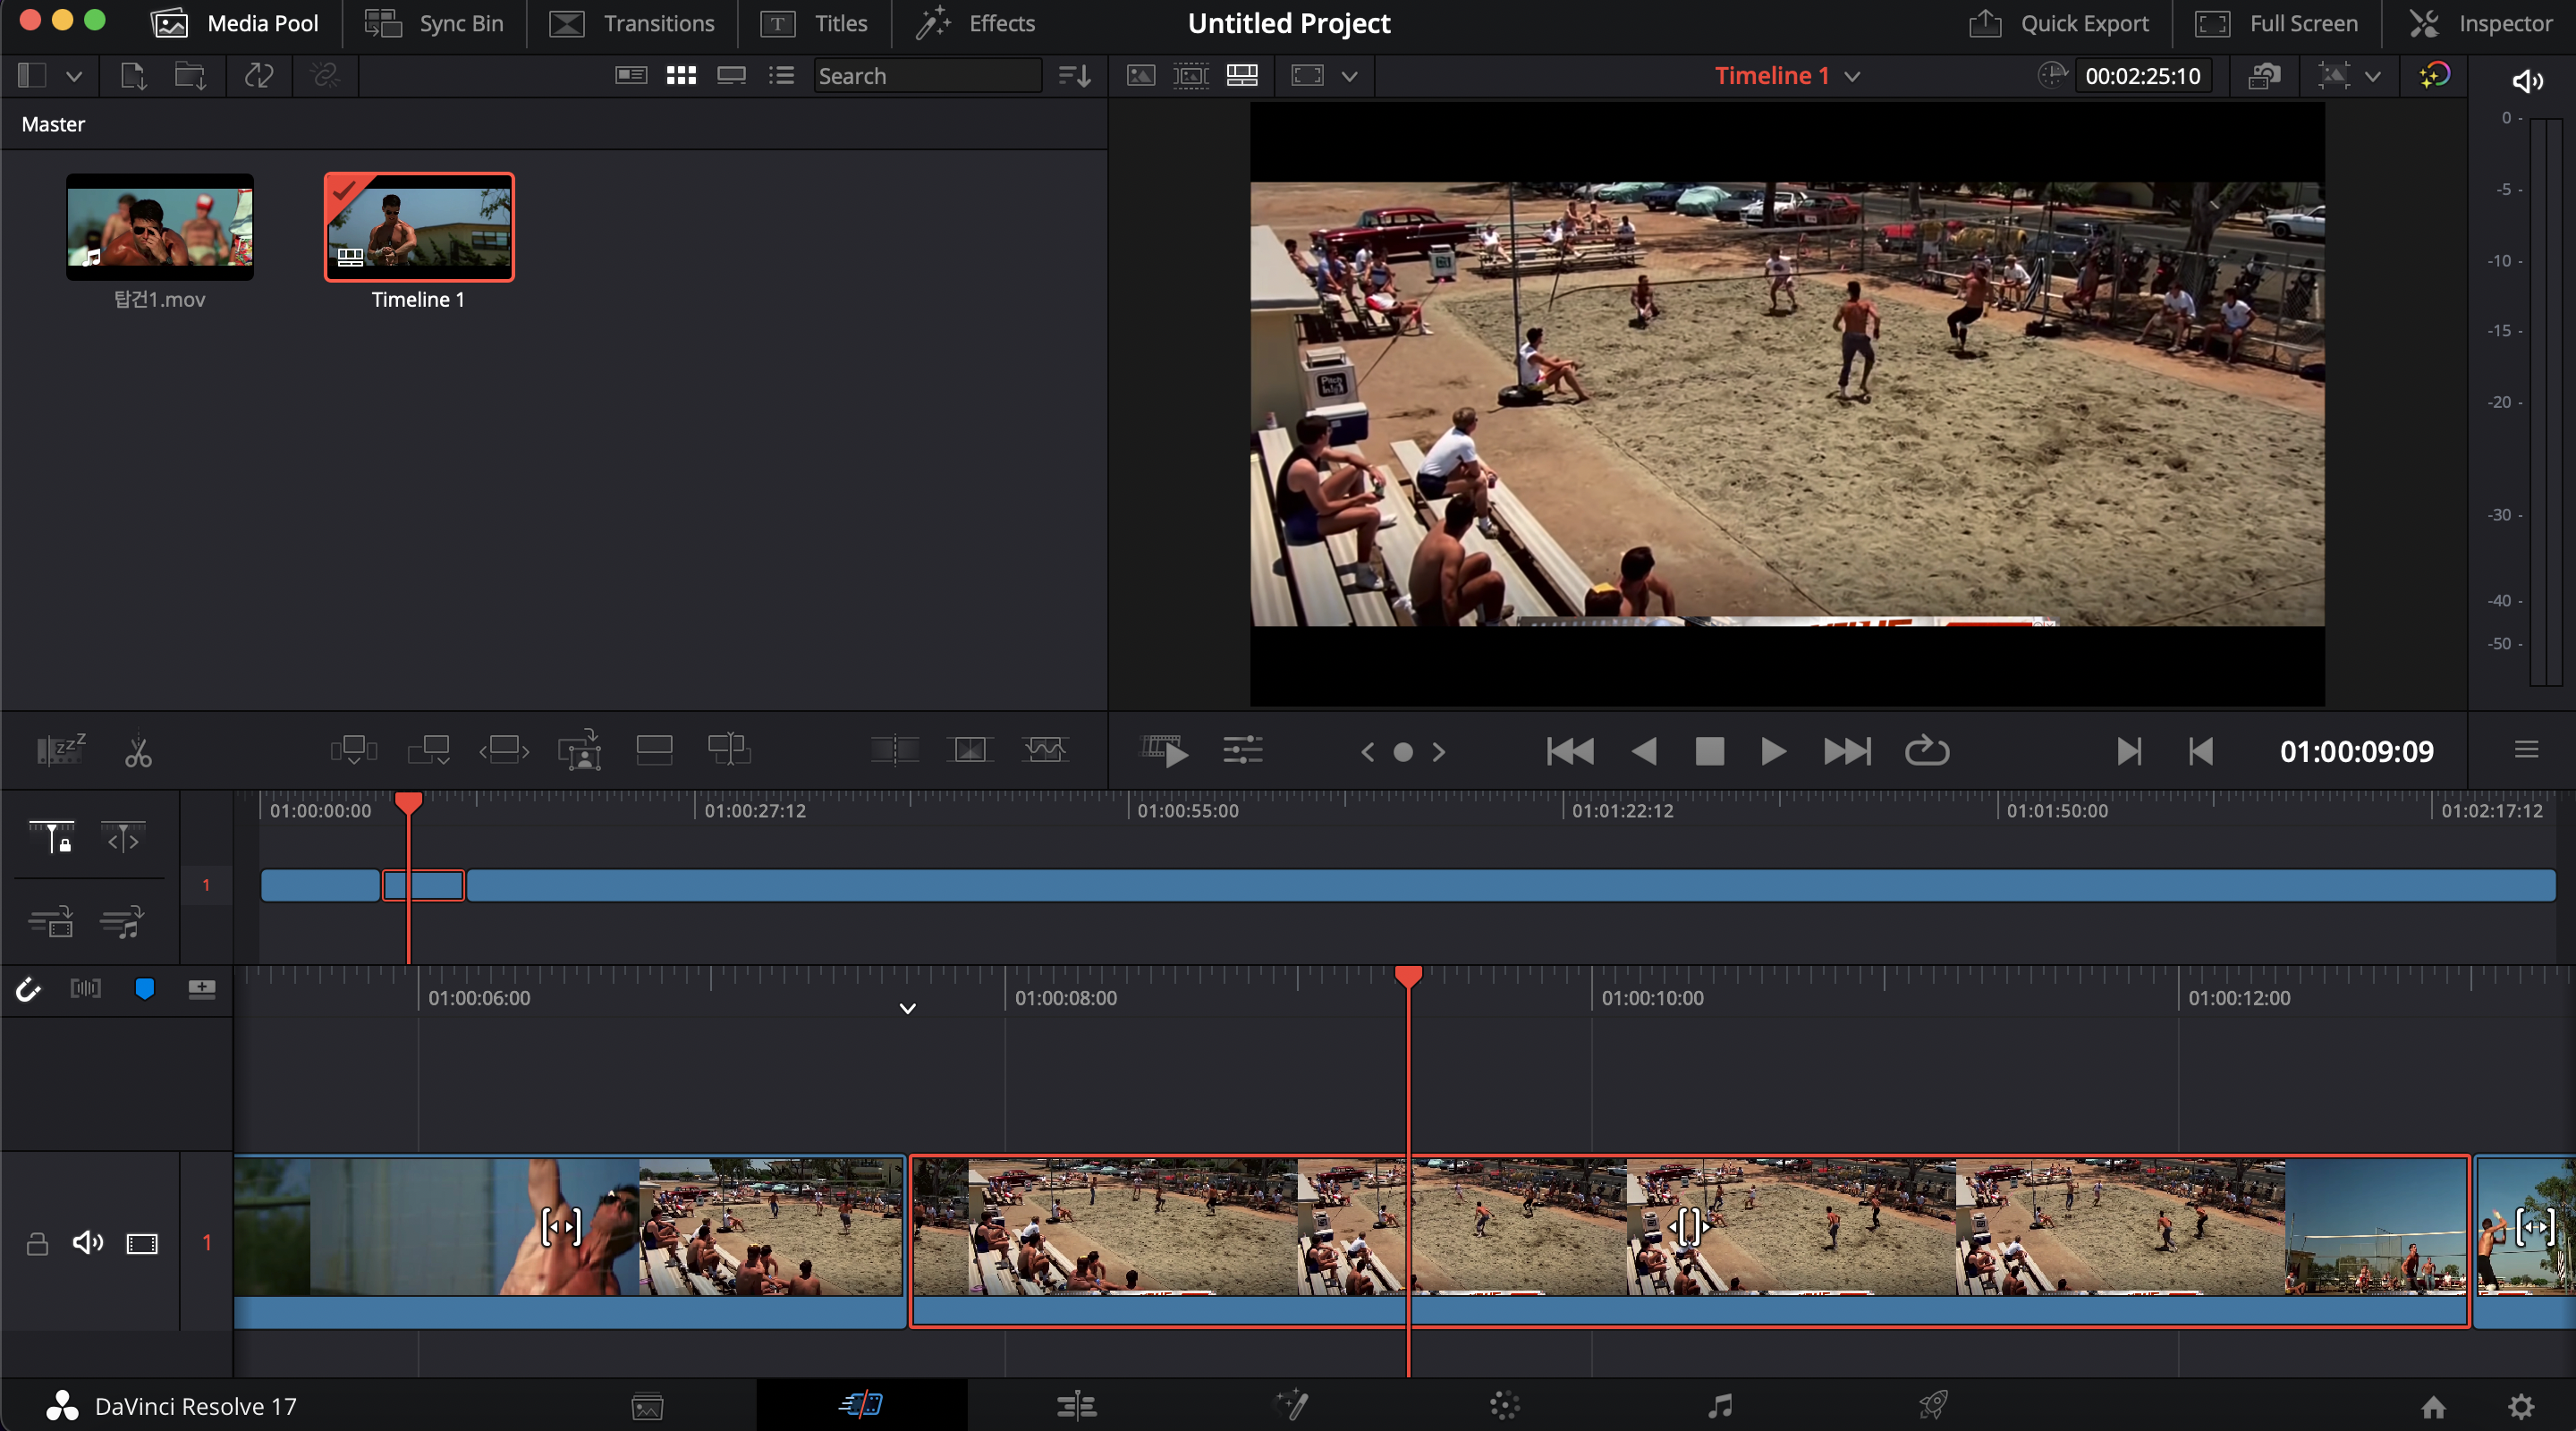Open the media pool sort order menu

[x=1074, y=76]
